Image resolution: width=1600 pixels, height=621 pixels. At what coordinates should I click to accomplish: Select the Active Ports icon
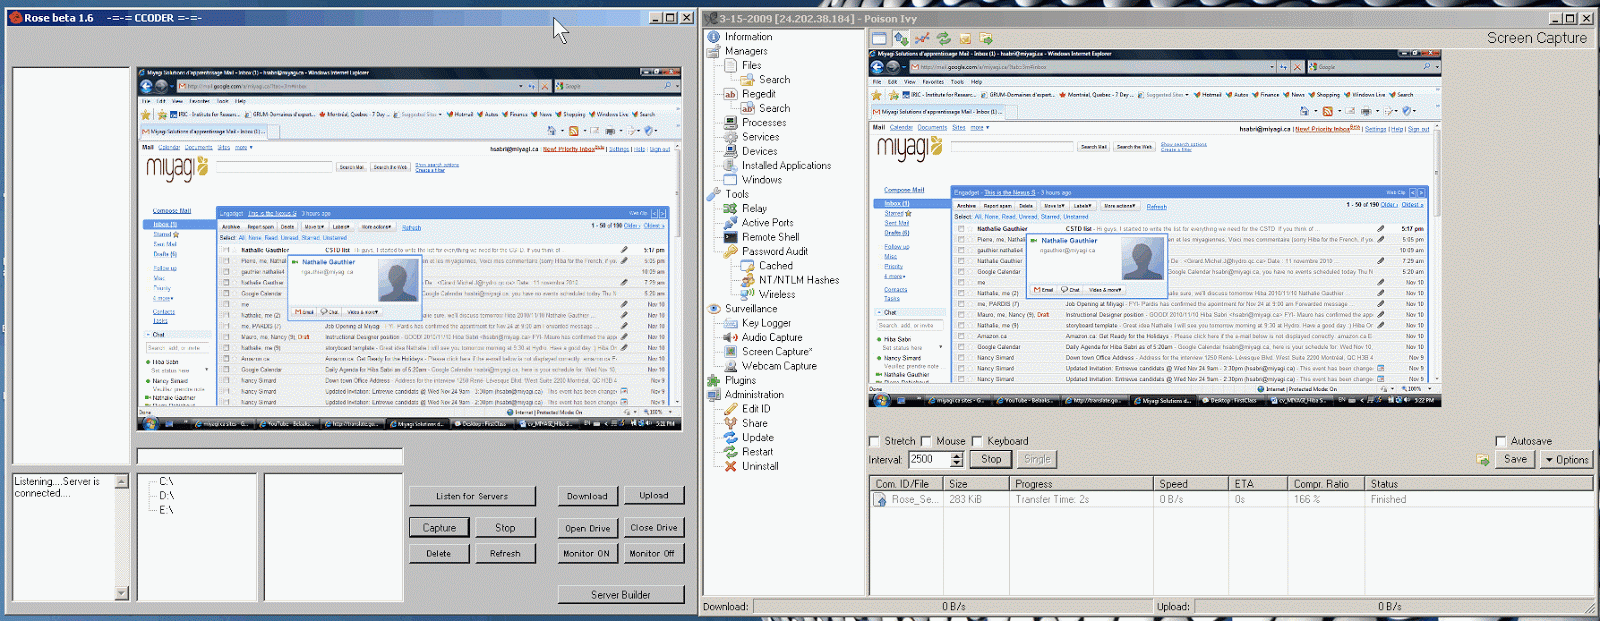coord(730,223)
